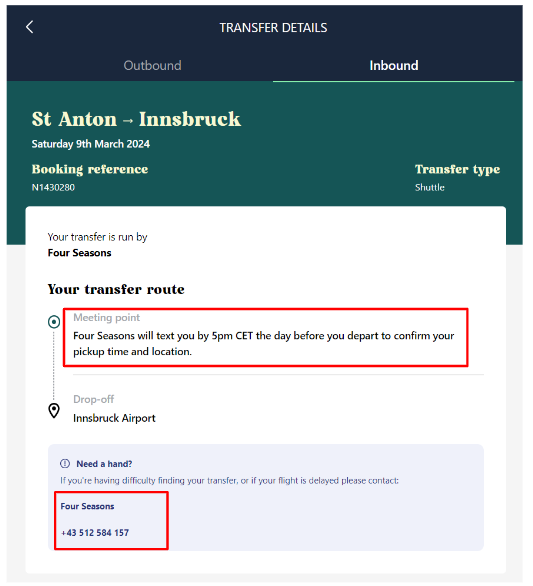Click the drop-off location pin icon
Viewport: 533px width, 586px height.
[54, 411]
